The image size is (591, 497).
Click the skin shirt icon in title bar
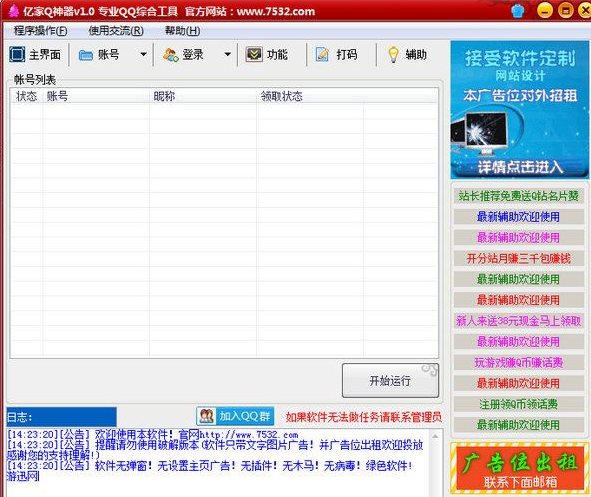pos(518,11)
